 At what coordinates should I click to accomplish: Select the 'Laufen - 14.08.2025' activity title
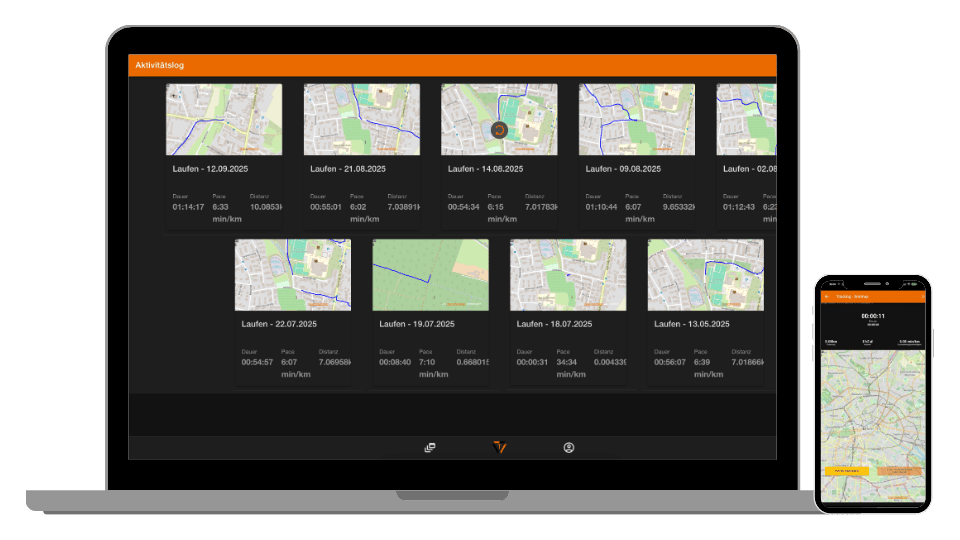pos(486,169)
